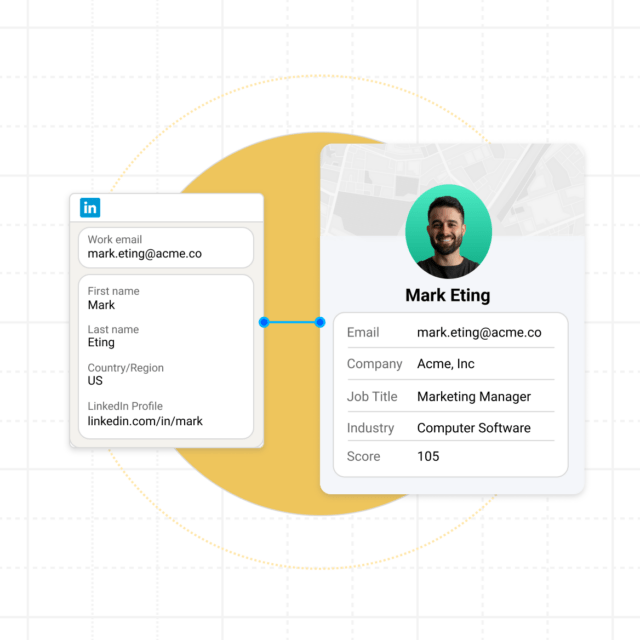Image resolution: width=640 pixels, height=640 pixels.
Task: Click First name value Mark
Action: click(101, 305)
